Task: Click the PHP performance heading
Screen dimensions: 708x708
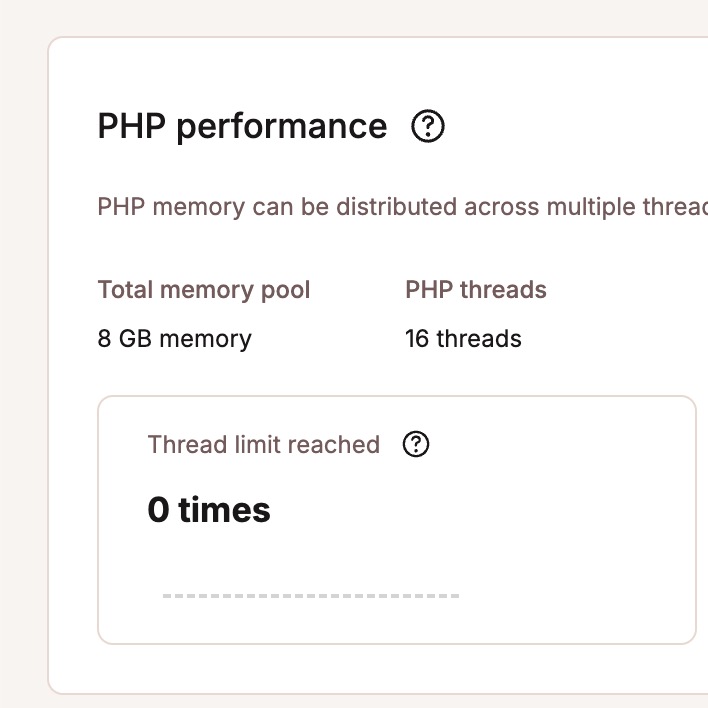Action: click(242, 127)
